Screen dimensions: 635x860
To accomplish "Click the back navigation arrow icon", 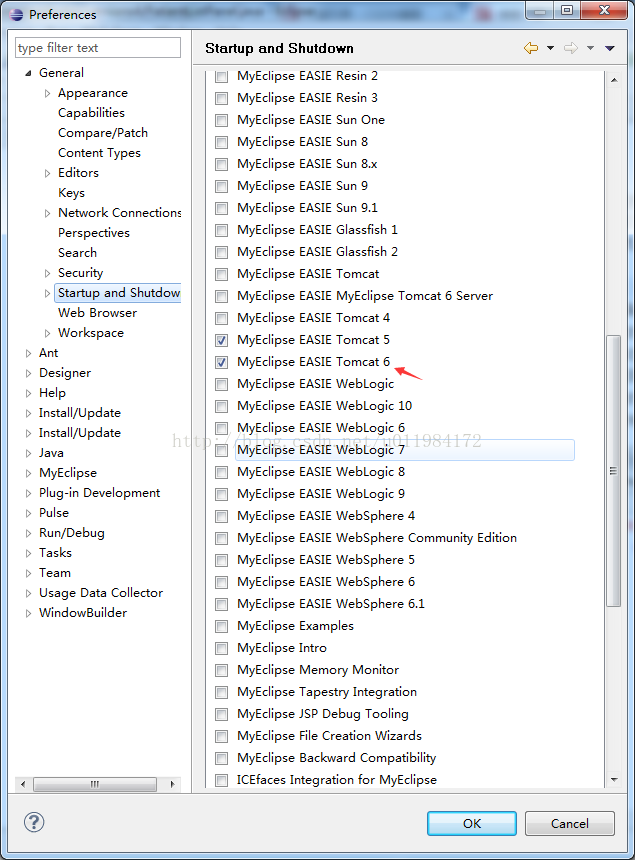I will 531,48.
